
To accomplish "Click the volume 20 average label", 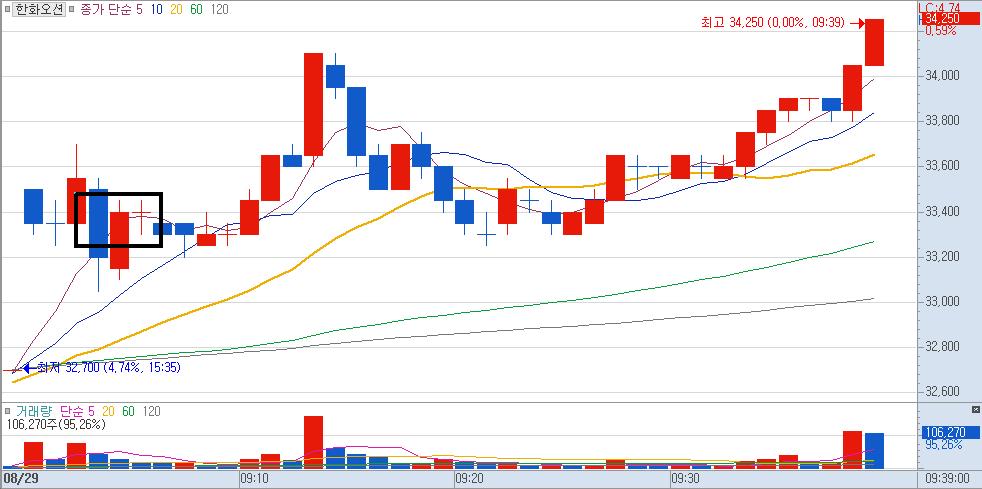I will point(108,411).
